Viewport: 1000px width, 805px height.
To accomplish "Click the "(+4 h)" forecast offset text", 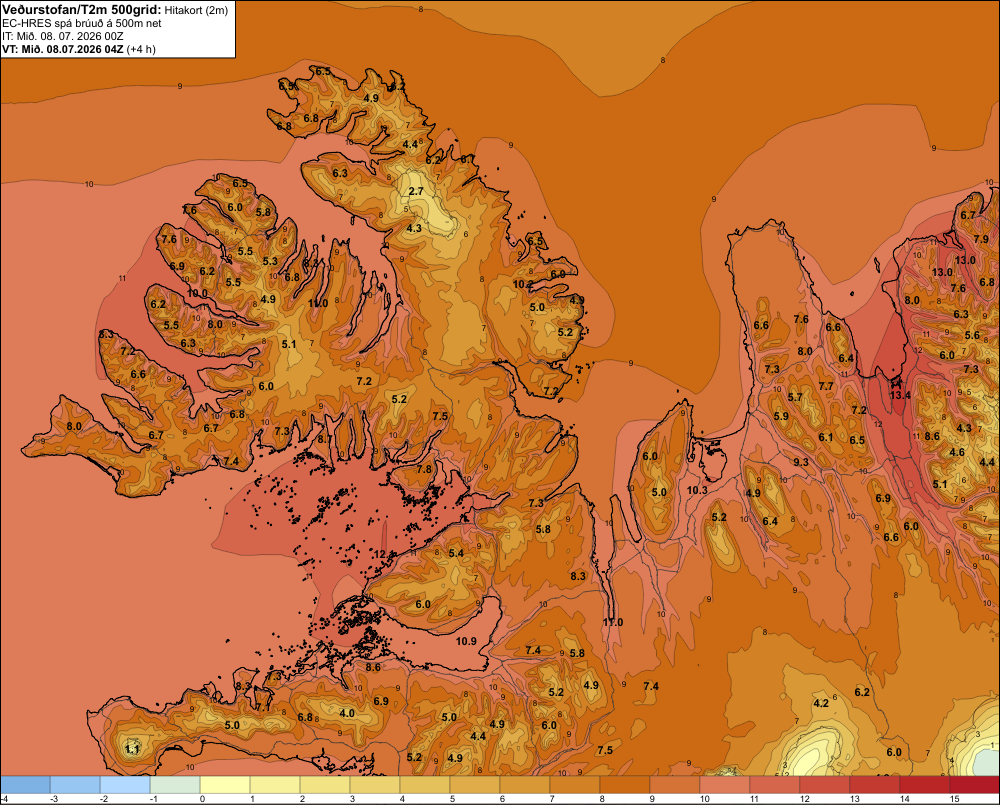I will point(141,49).
